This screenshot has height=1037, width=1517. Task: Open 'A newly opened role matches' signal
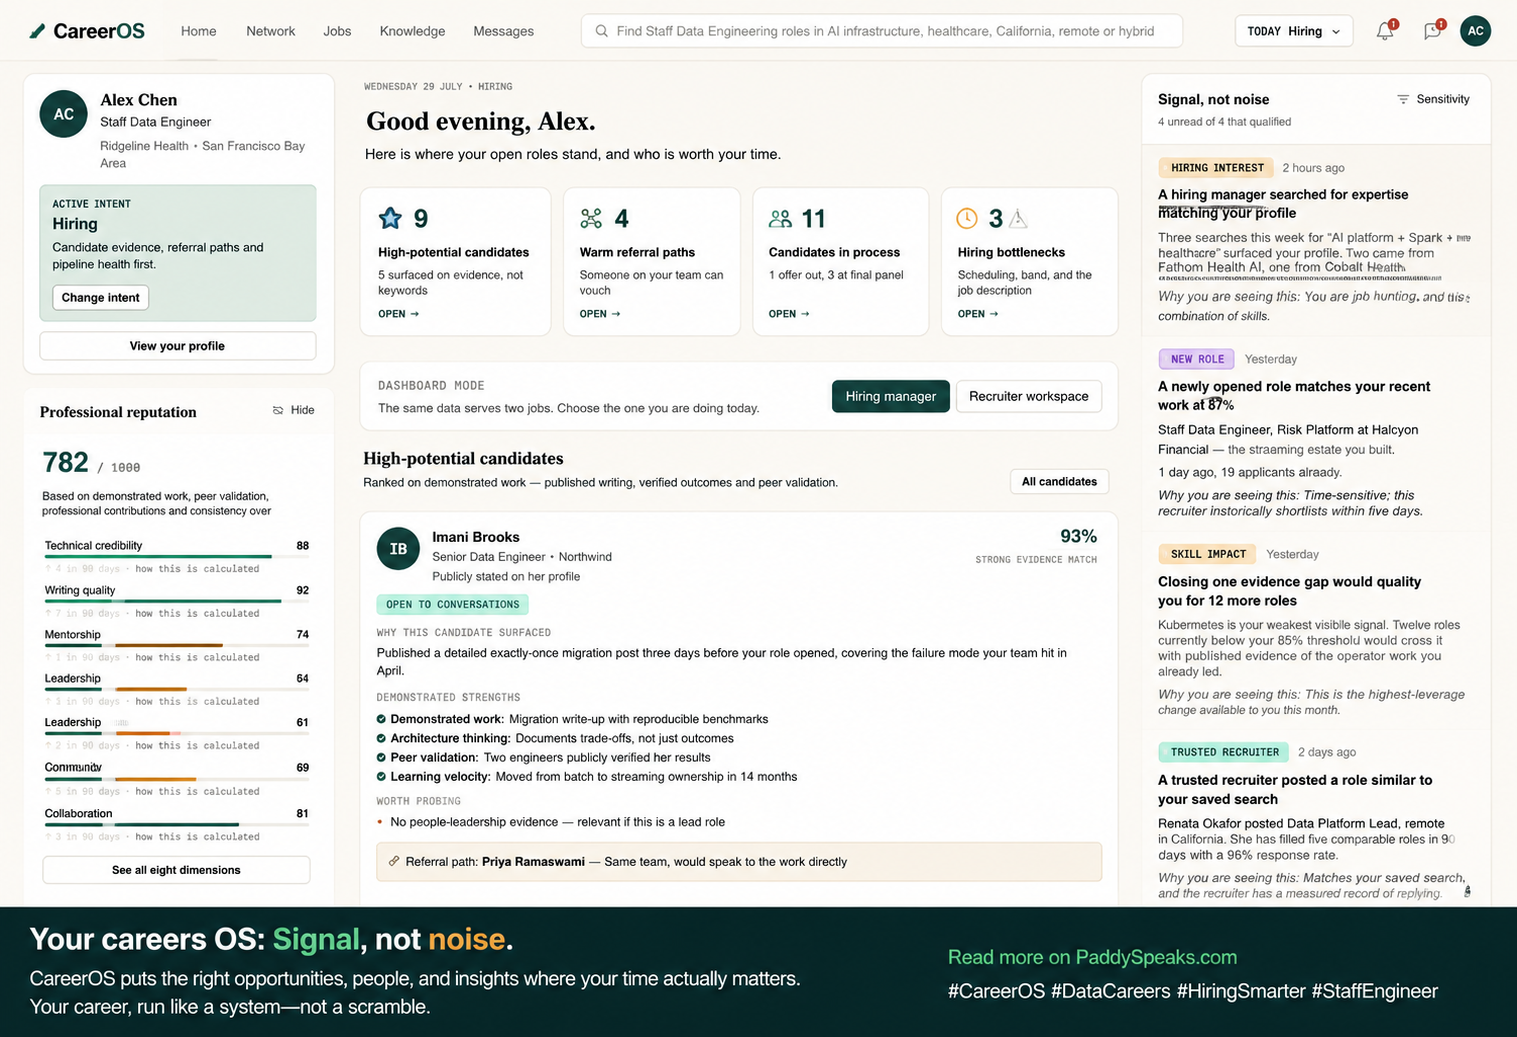[x=1294, y=396]
